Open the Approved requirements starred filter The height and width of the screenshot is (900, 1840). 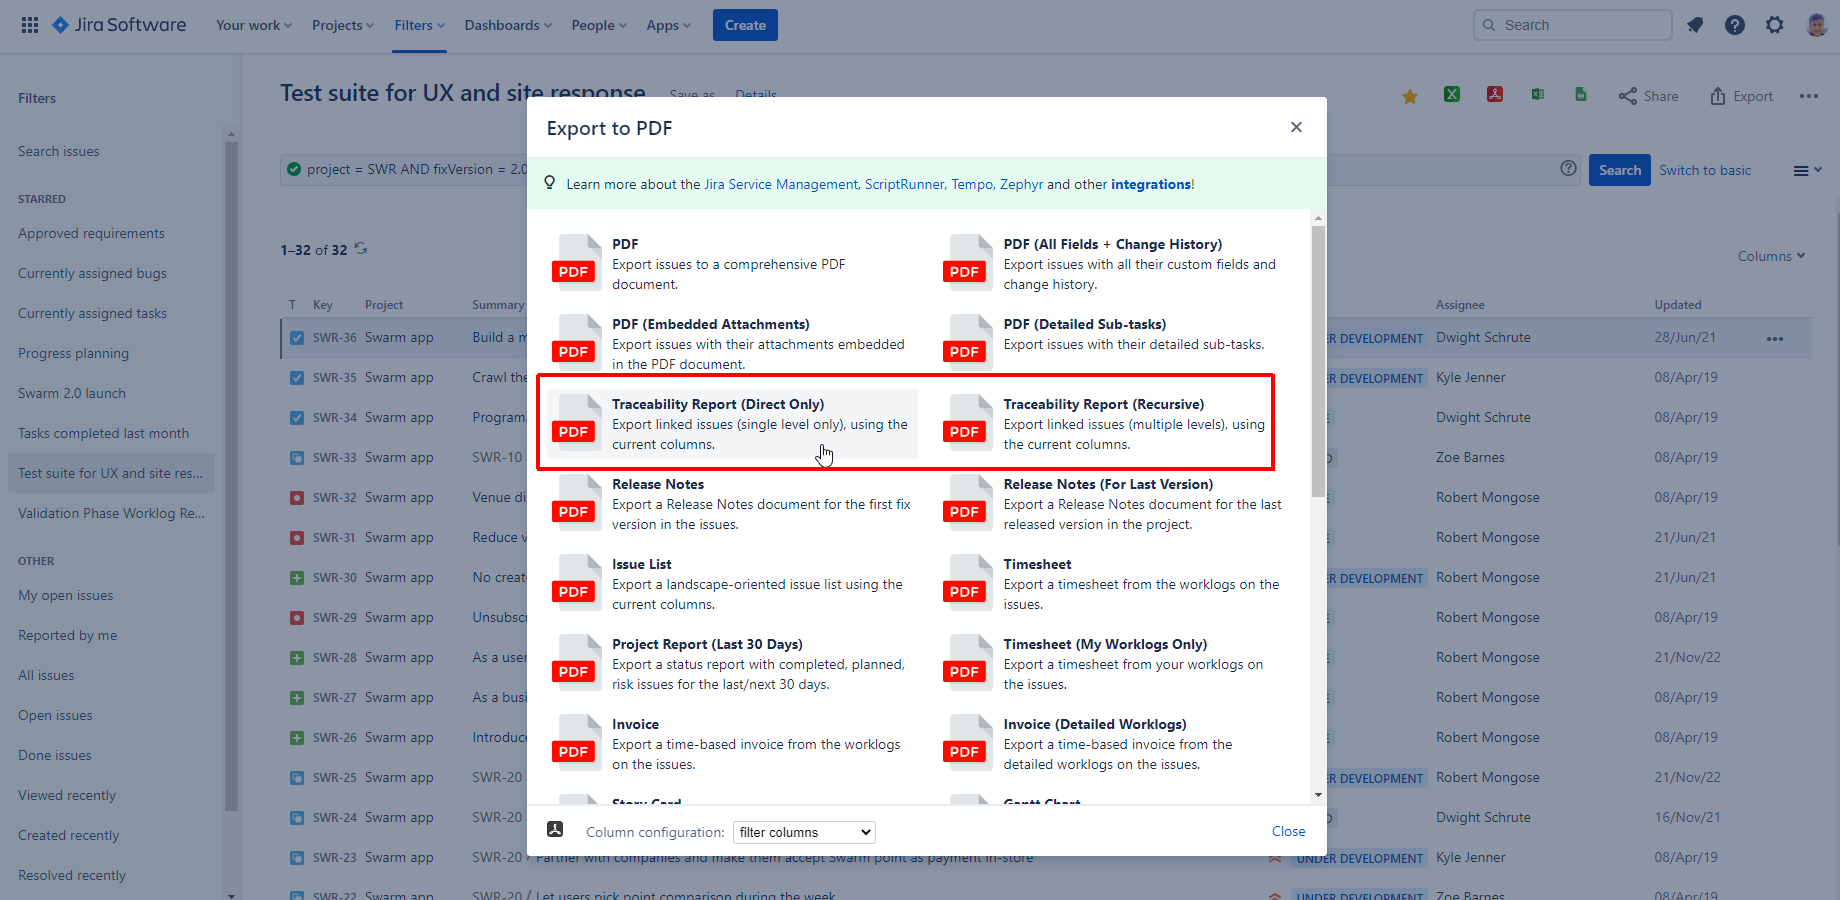click(x=91, y=233)
